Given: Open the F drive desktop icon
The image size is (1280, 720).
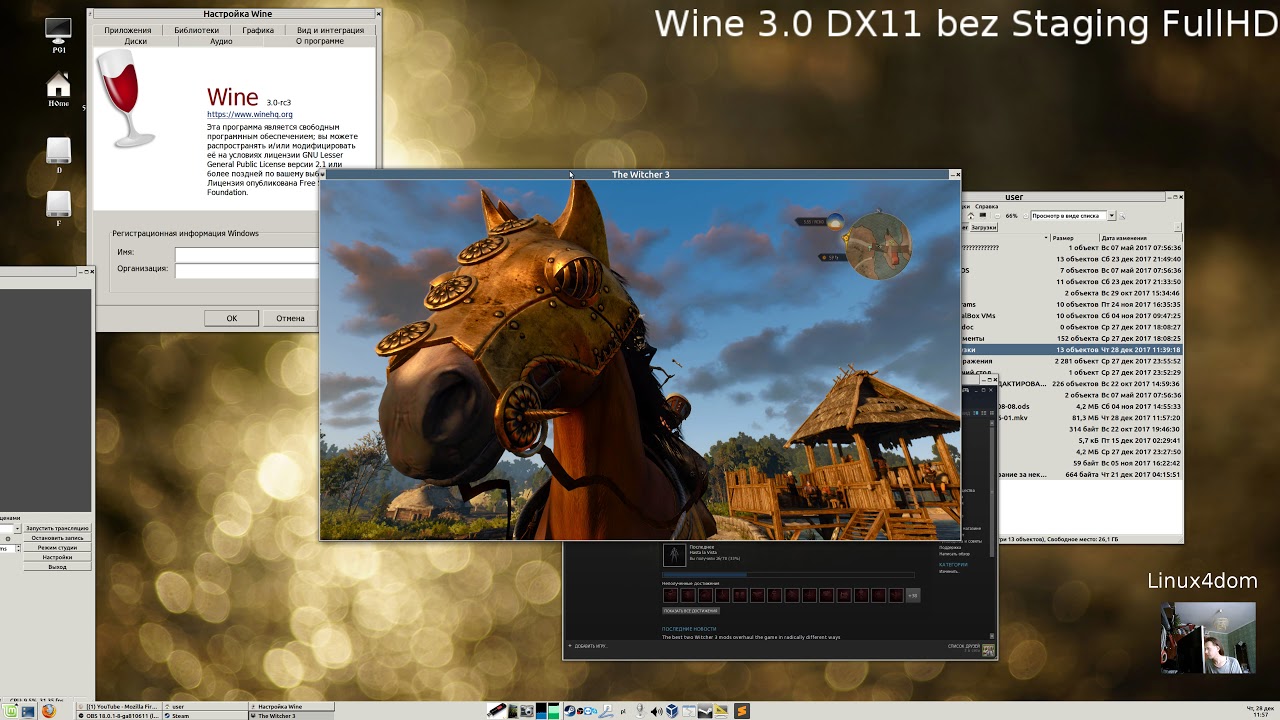Looking at the screenshot, I should click(59, 208).
